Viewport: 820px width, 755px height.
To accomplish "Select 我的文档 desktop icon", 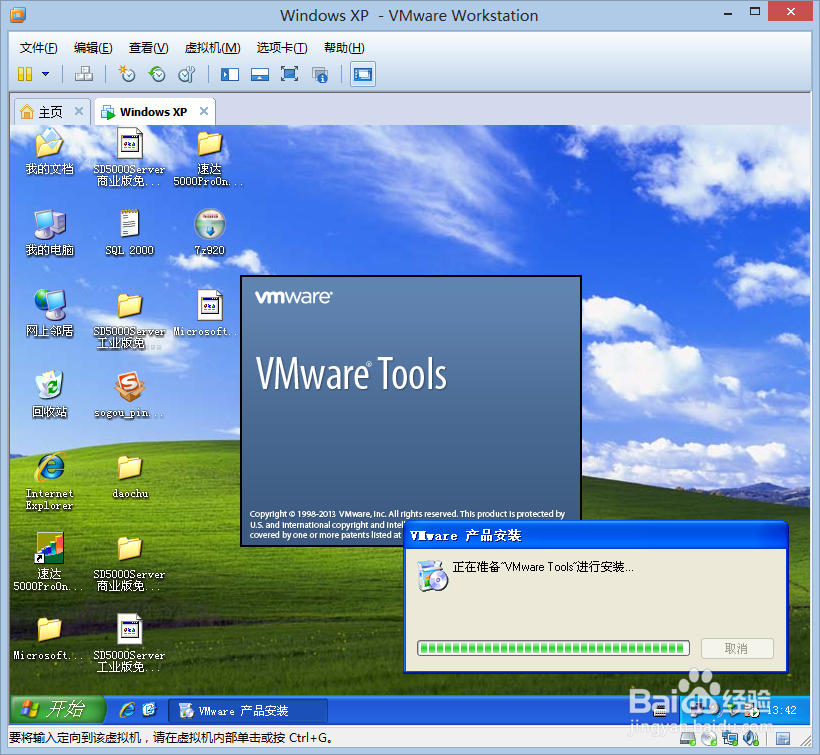I will pyautogui.click(x=49, y=152).
